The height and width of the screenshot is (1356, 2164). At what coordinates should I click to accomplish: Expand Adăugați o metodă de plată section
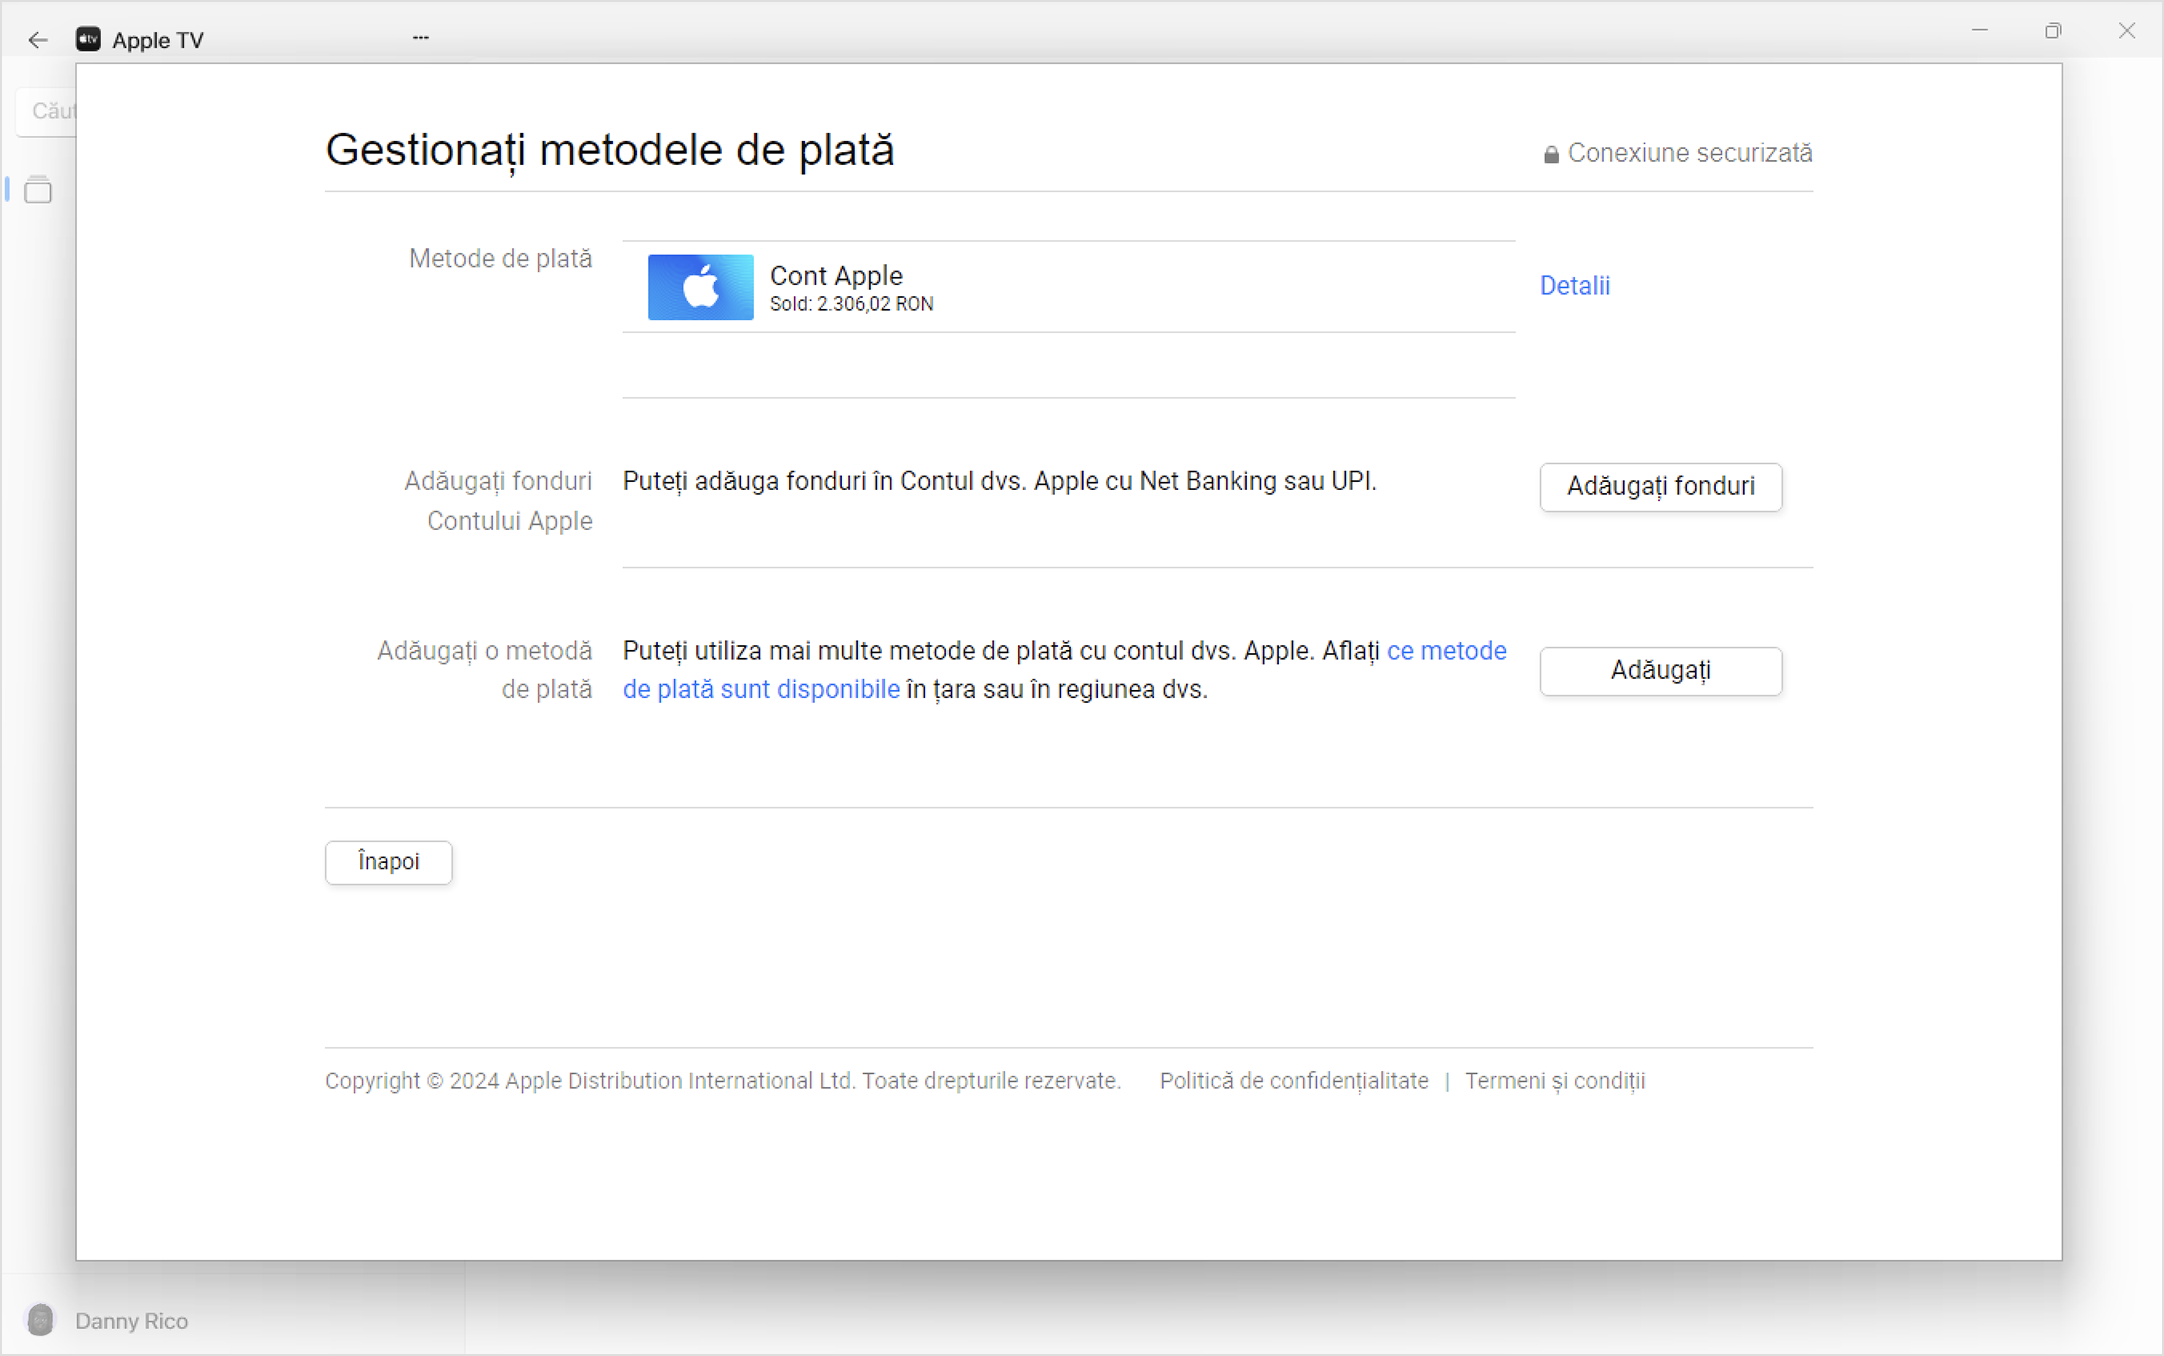(x=1660, y=670)
